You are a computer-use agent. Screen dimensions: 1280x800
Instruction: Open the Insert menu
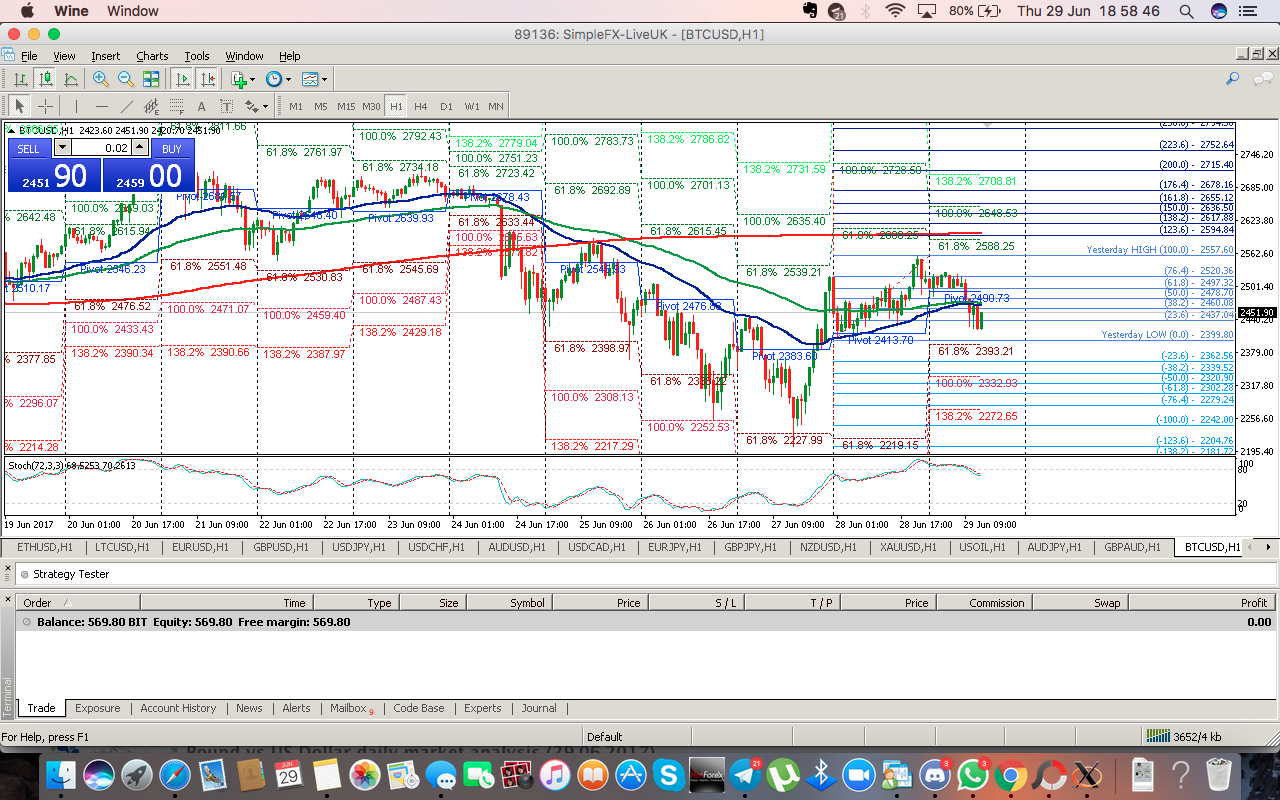point(106,56)
